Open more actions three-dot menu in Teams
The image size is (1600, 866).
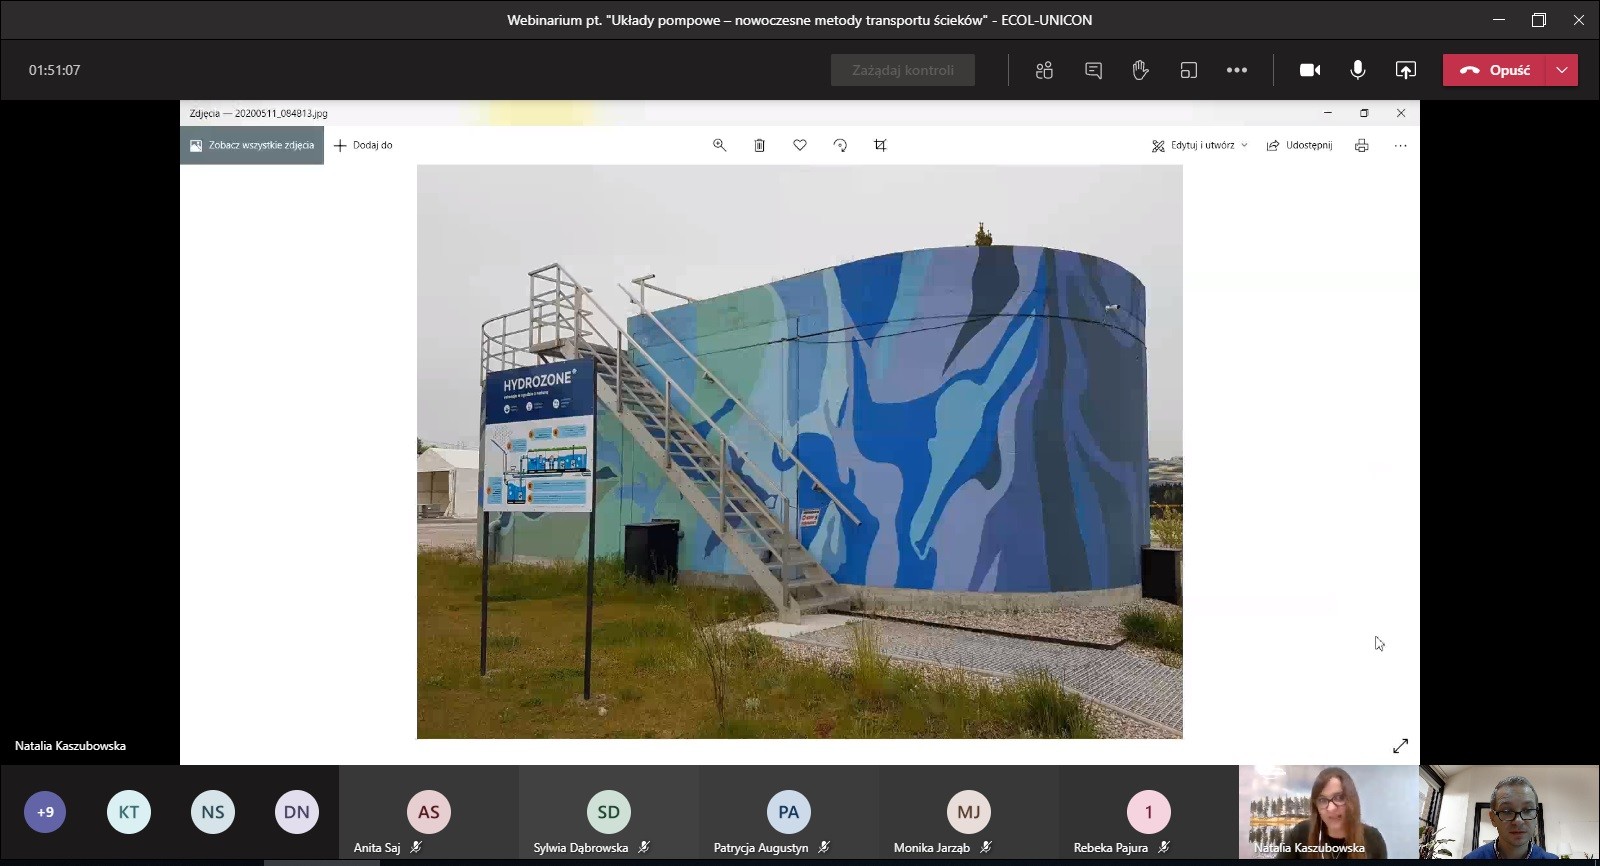pyautogui.click(x=1237, y=70)
